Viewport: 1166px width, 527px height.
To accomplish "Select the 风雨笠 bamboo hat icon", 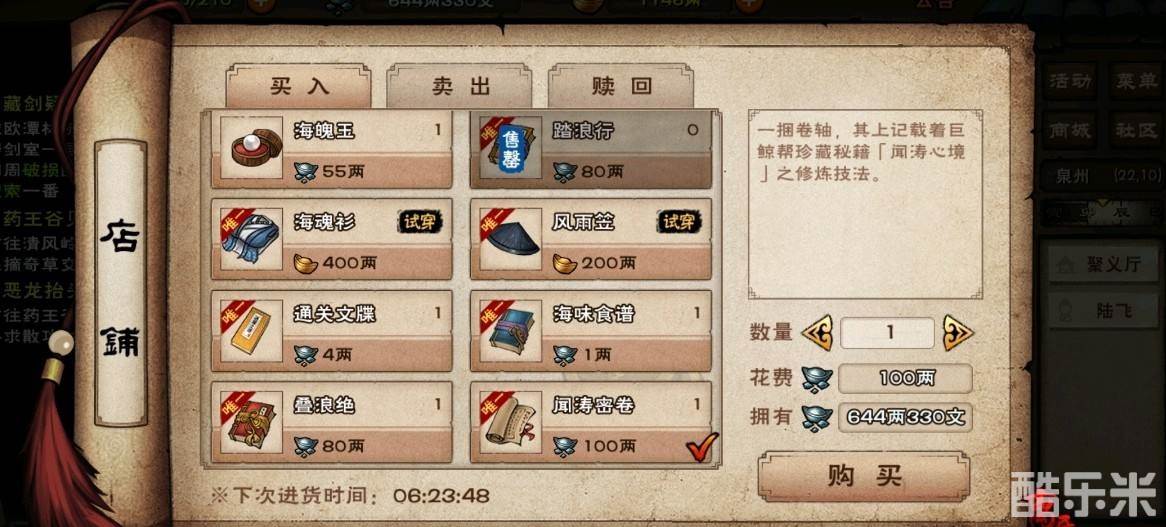I will [511, 238].
